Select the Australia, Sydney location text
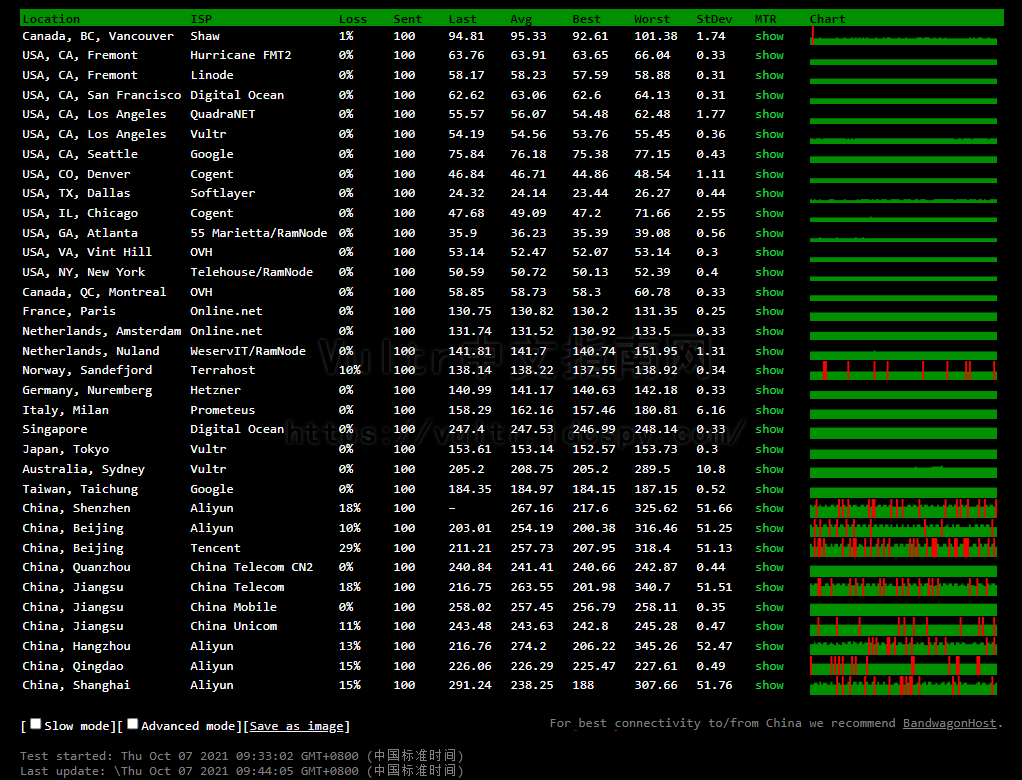This screenshot has width=1022, height=780. click(83, 469)
